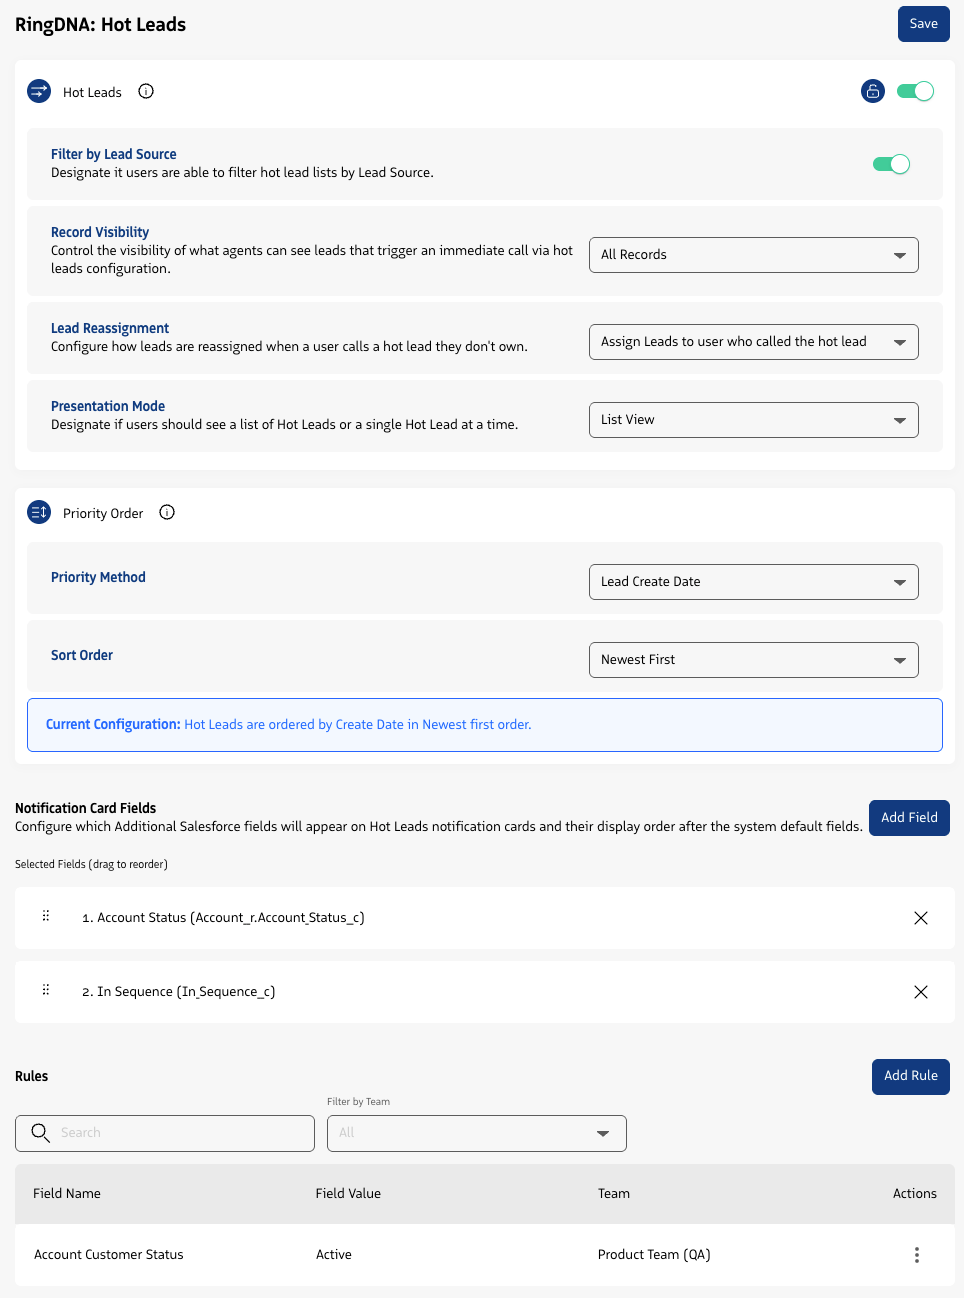Click the Account Customer Status cell
964x1298 pixels.
pos(109,1255)
